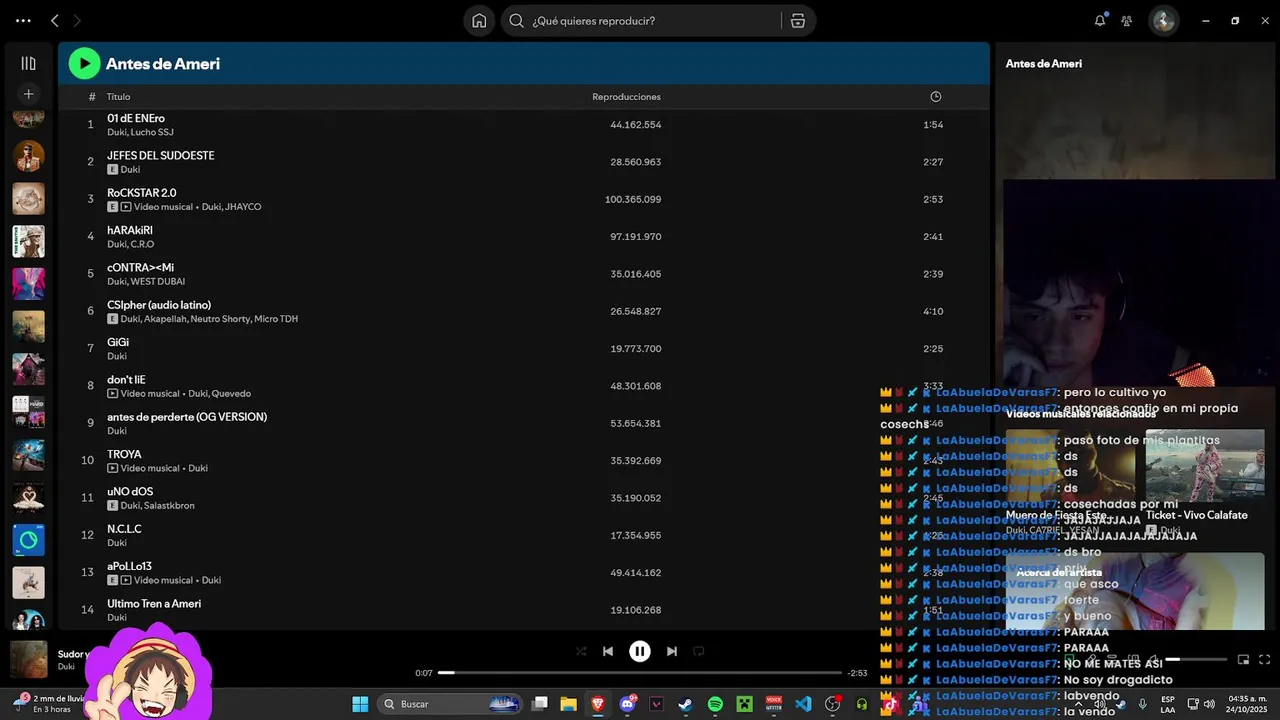1280x720 pixels.
Task: Open the Browse icon beside search
Action: click(798, 21)
